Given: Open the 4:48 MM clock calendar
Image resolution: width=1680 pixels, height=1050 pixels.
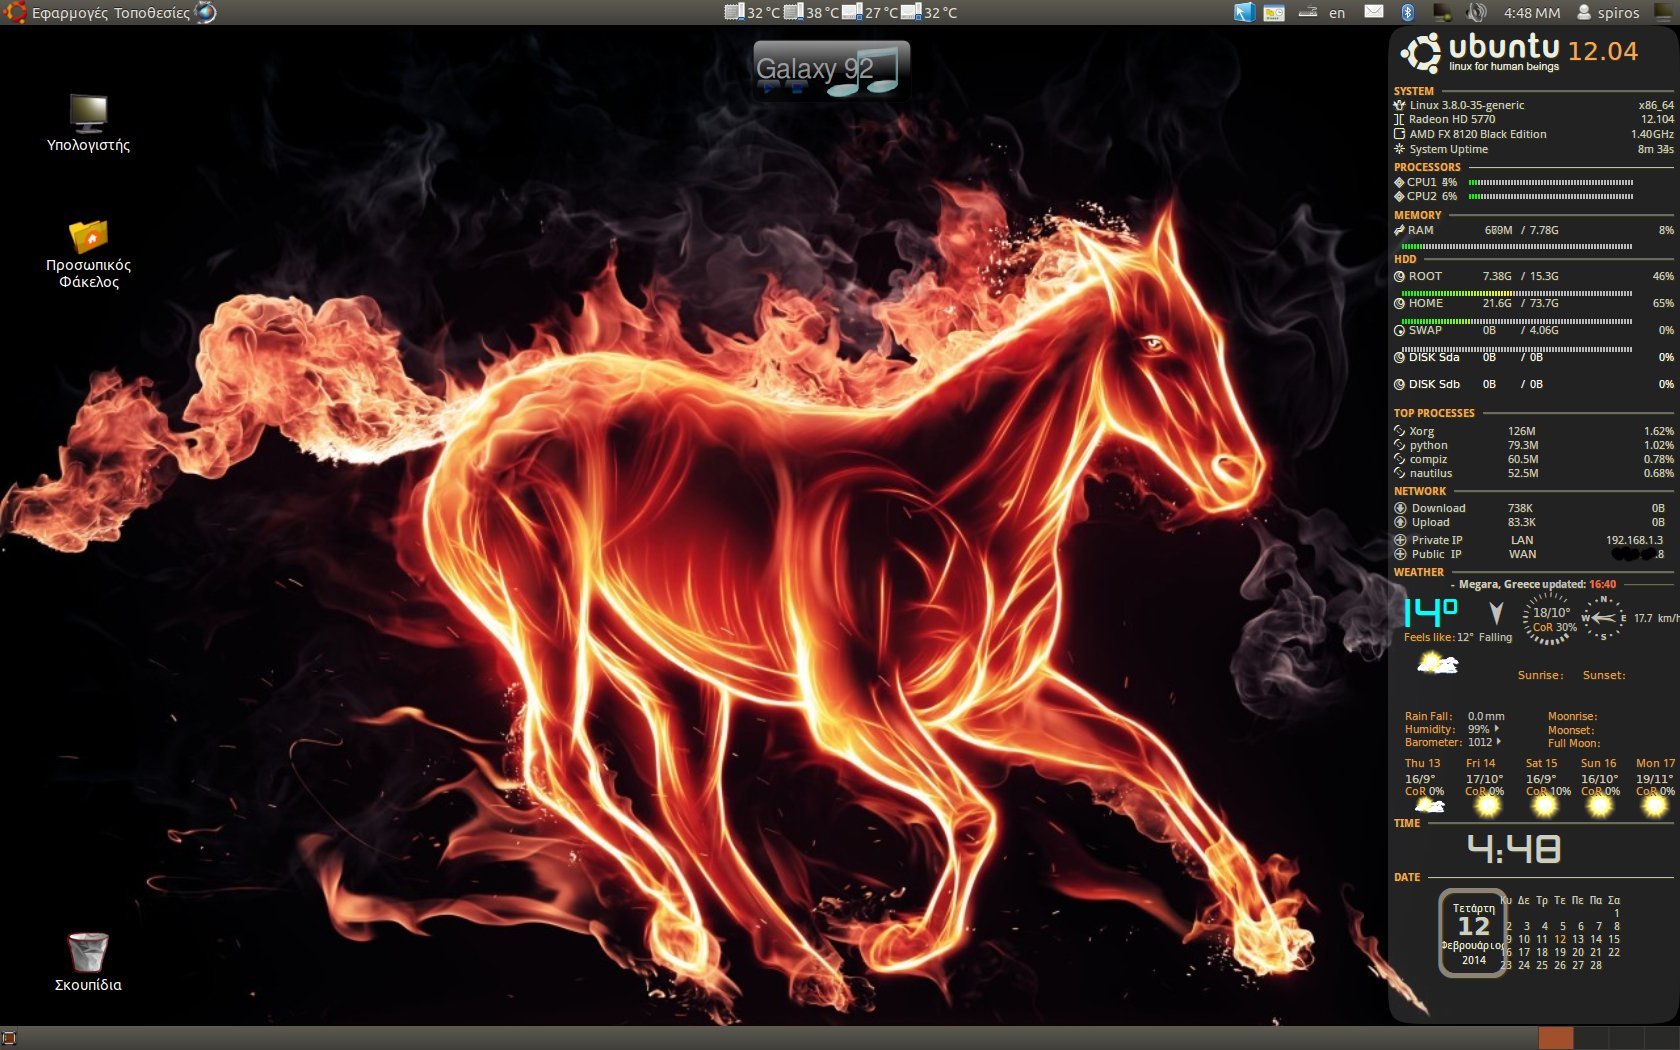Looking at the screenshot, I should [1531, 13].
